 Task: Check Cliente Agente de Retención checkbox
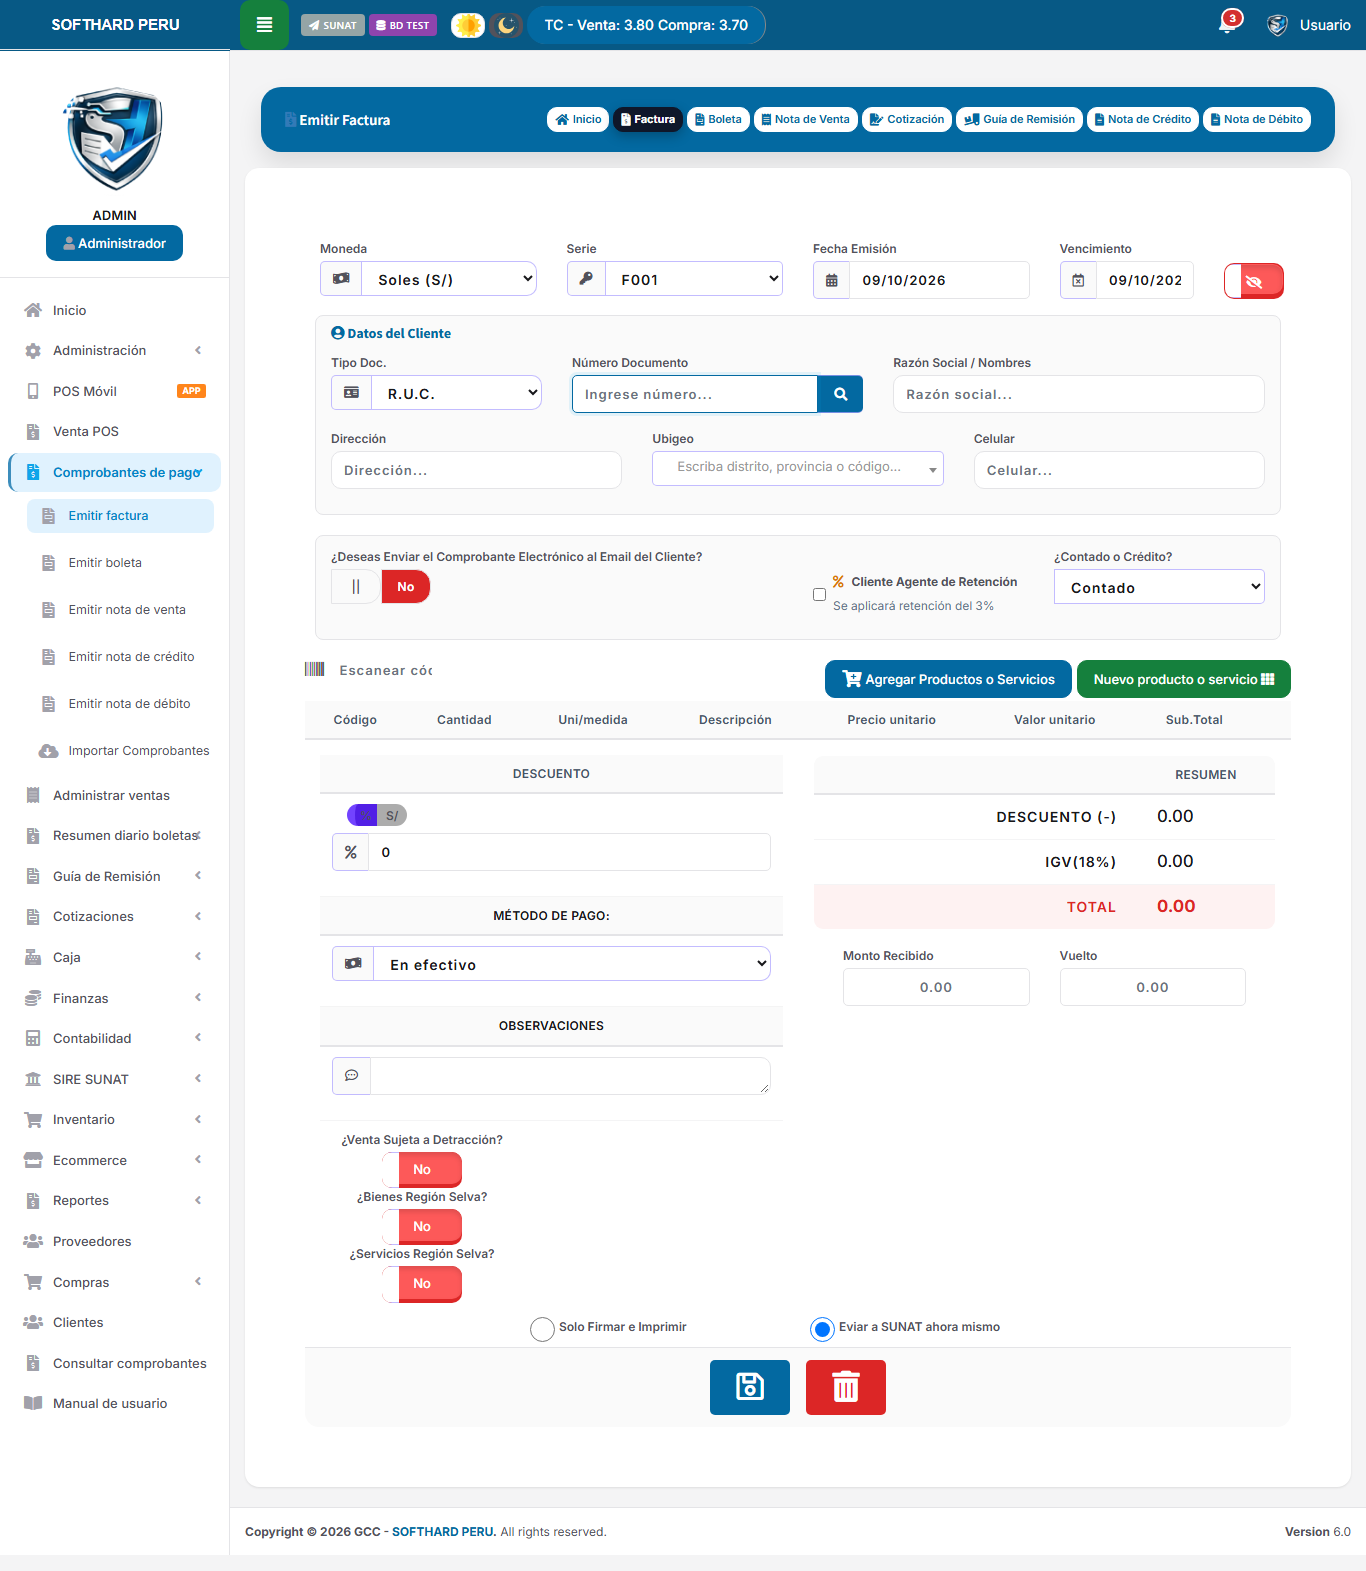point(820,594)
